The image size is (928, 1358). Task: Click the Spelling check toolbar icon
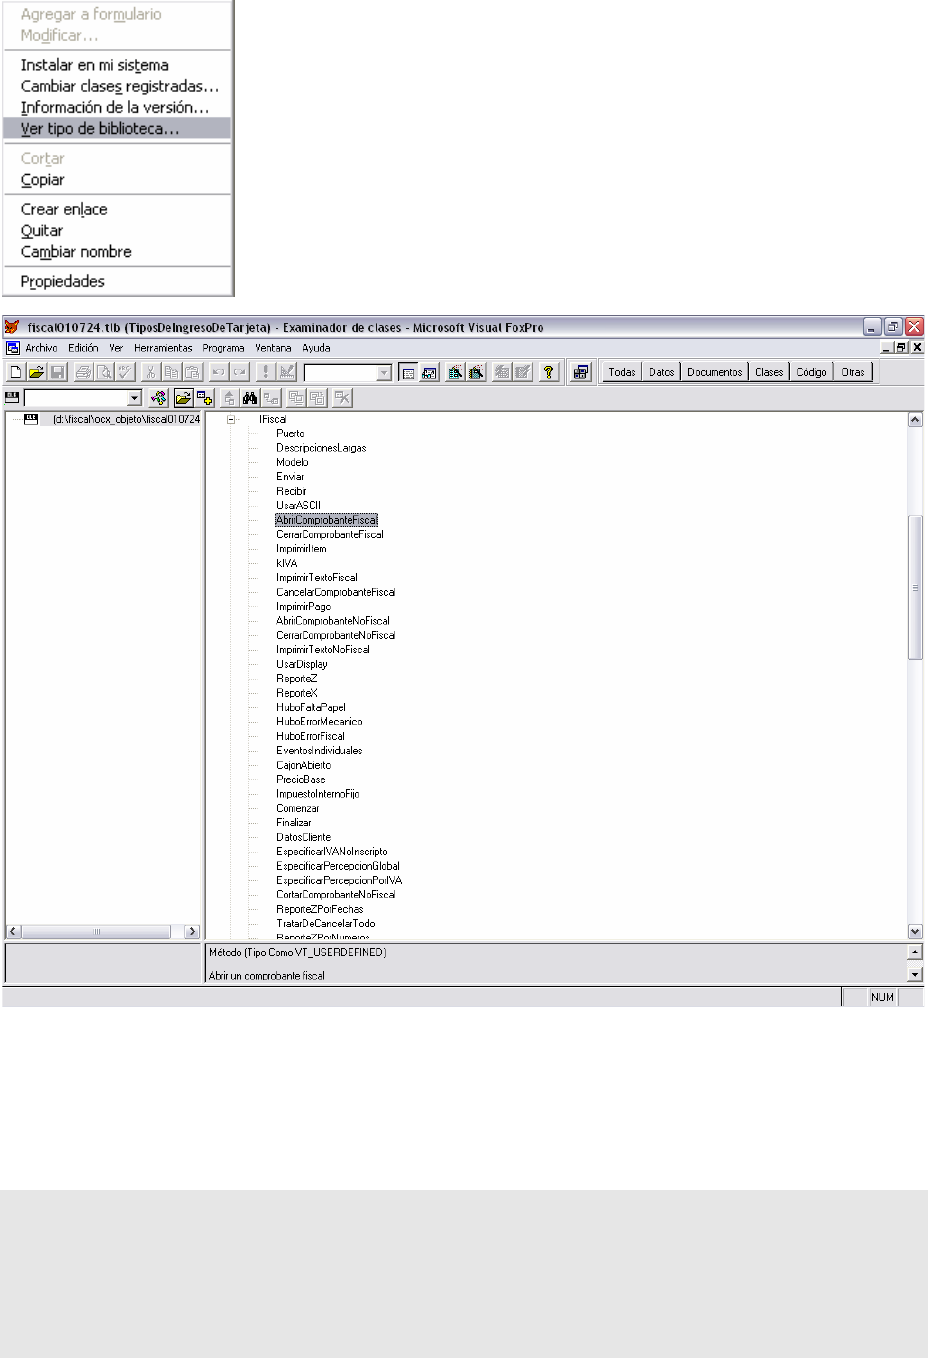pos(124,372)
